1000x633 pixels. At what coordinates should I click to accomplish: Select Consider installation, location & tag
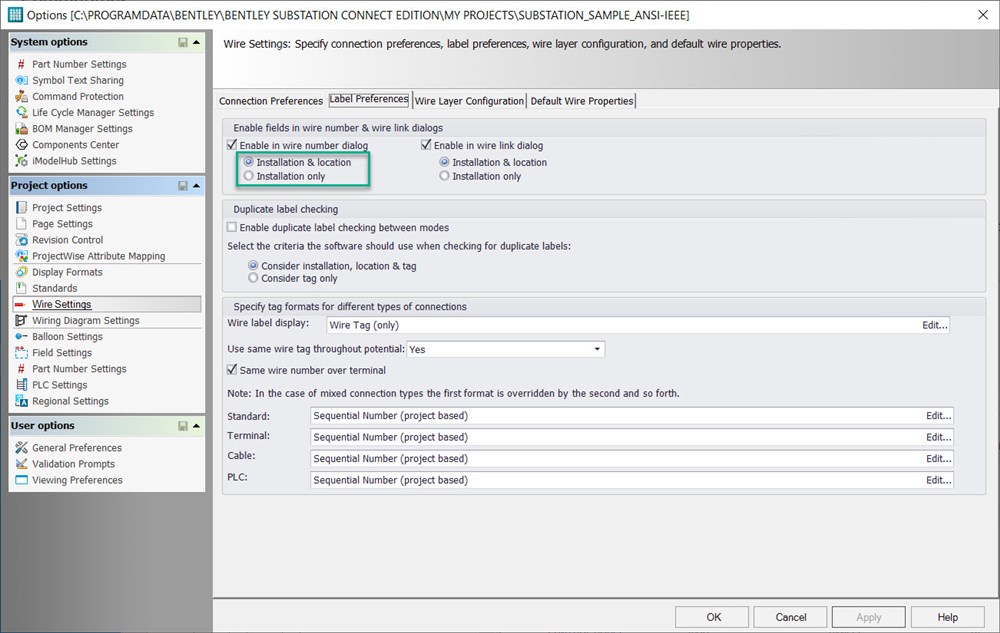(x=253, y=265)
